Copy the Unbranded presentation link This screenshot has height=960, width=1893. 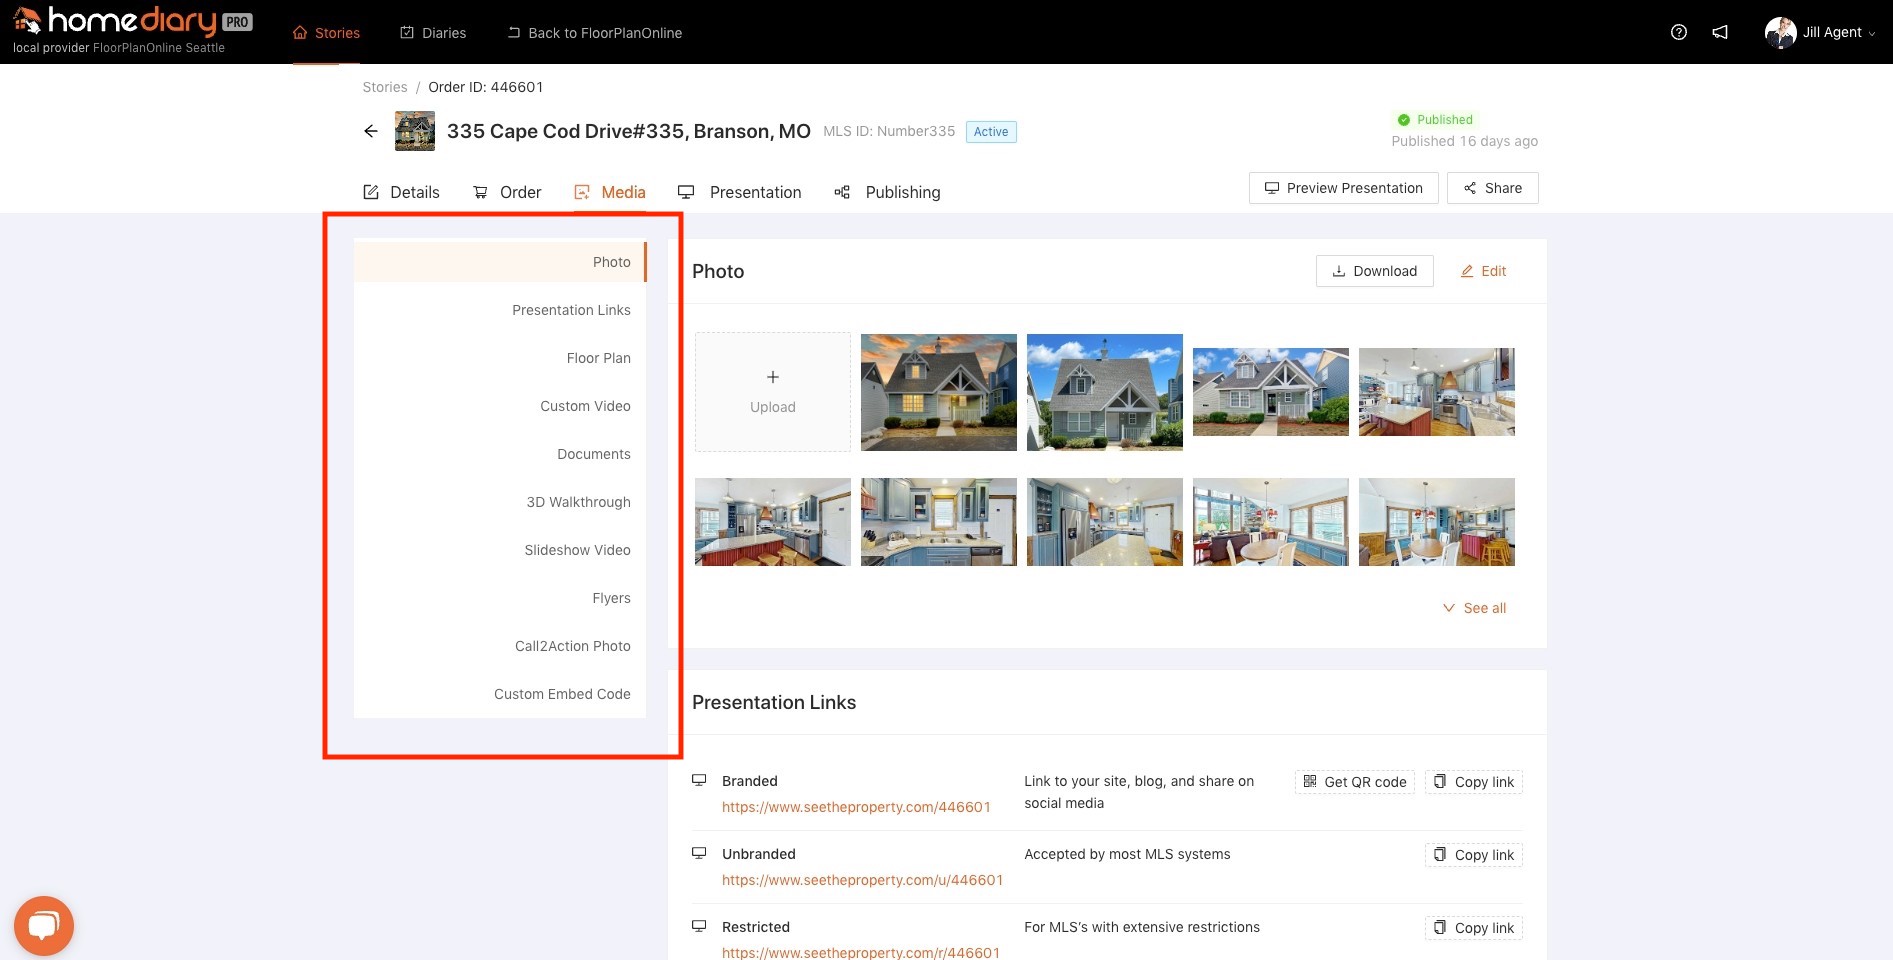pyautogui.click(x=1473, y=855)
